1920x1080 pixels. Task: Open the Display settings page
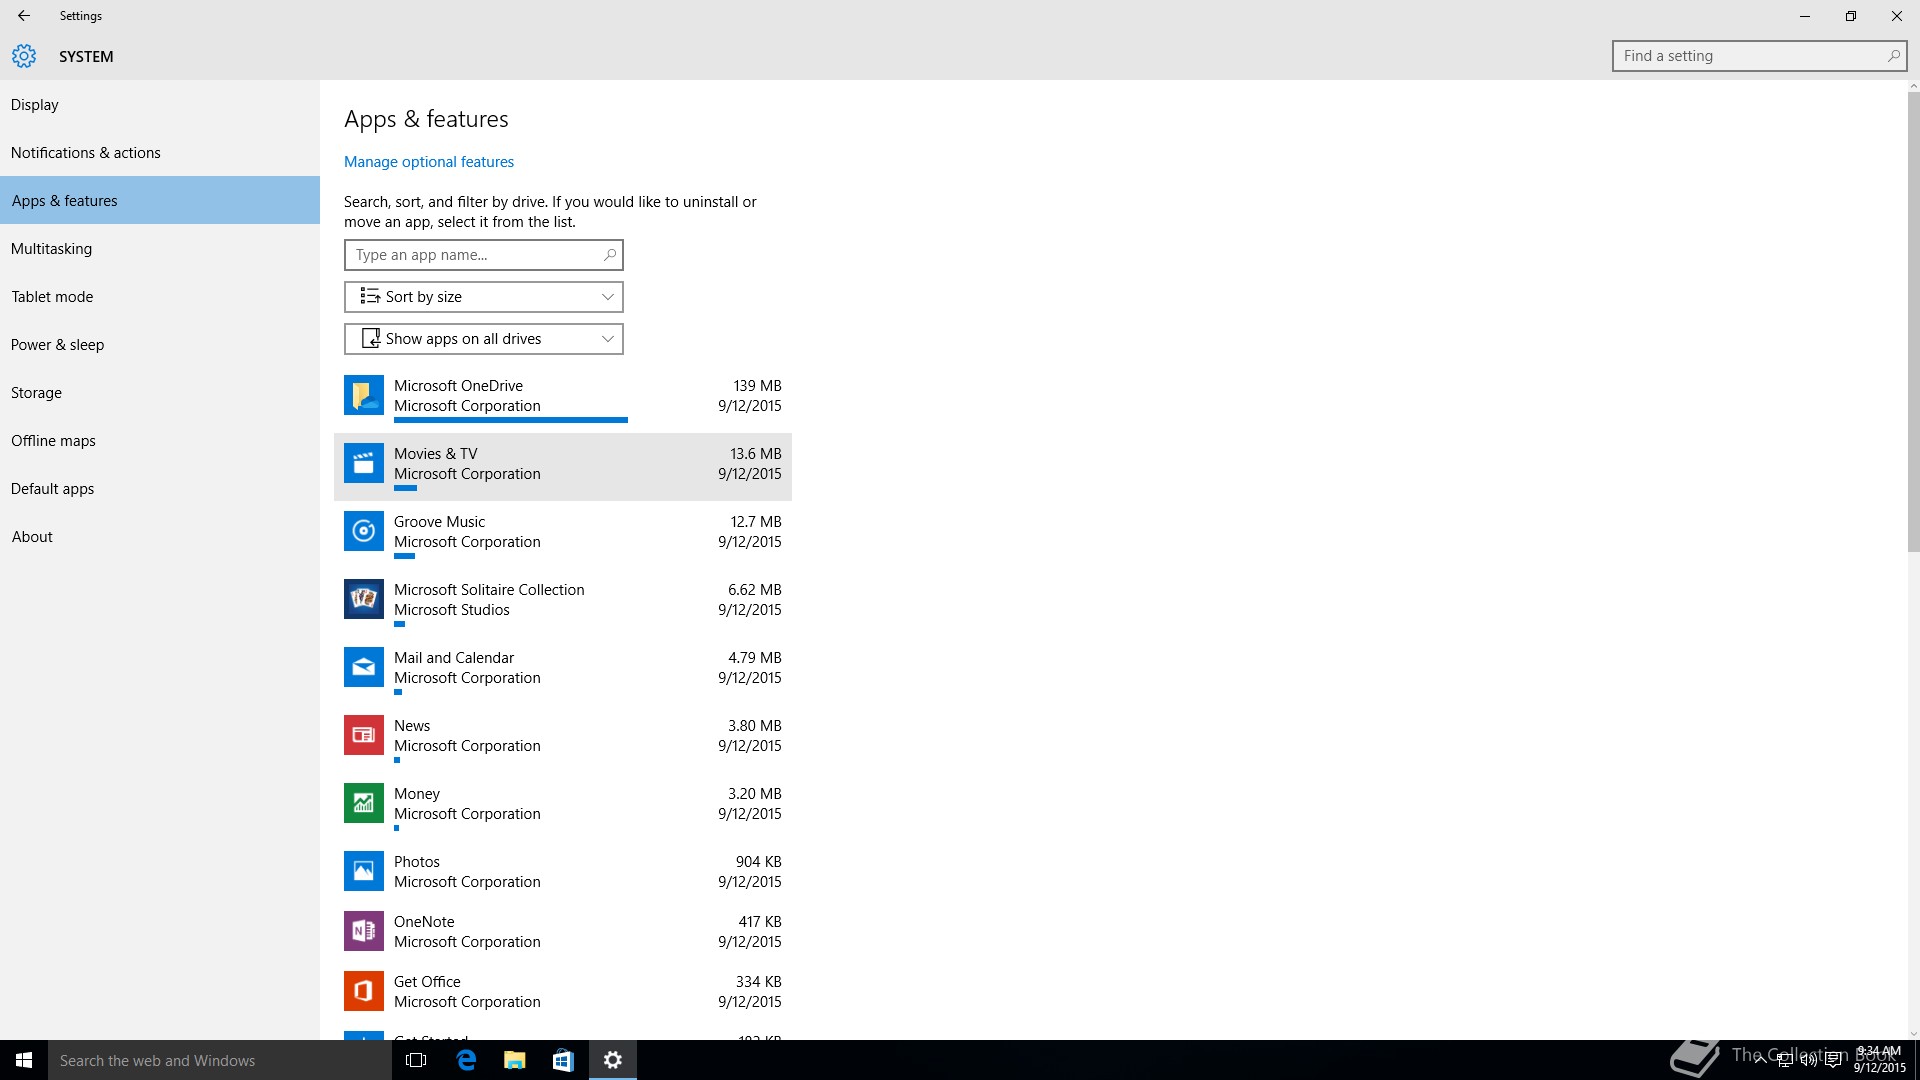[160, 105]
